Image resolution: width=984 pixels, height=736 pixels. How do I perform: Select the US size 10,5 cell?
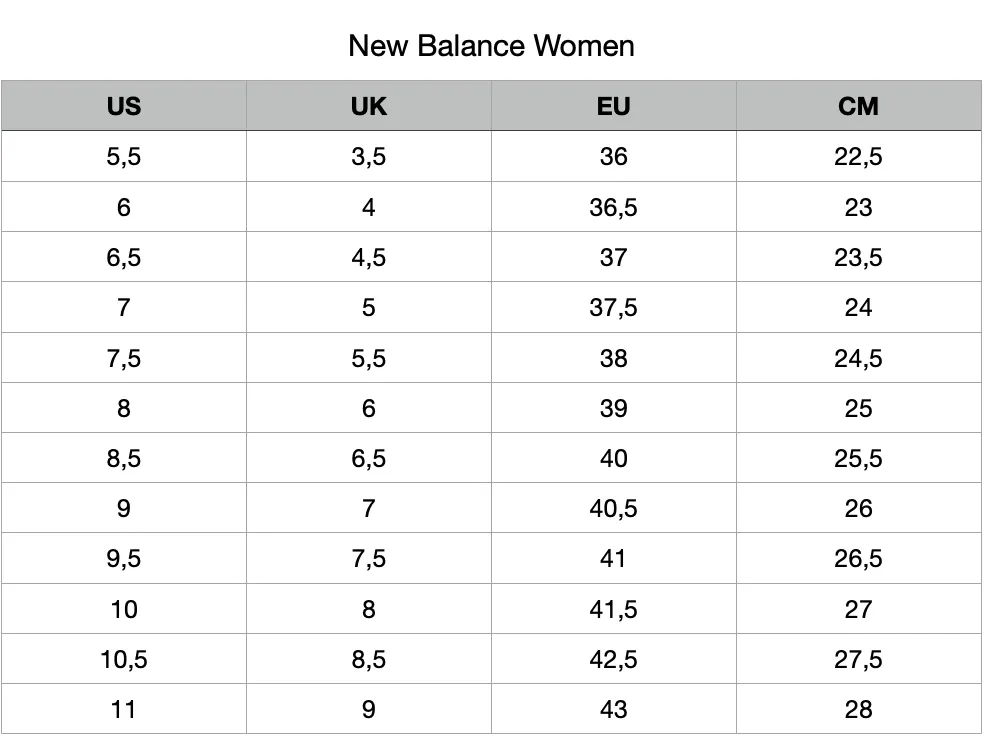pos(124,659)
